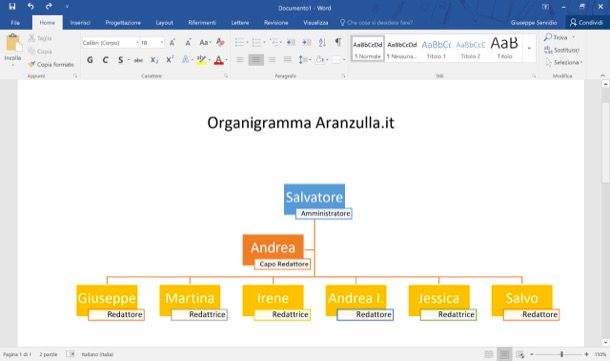610x361 pixels.
Task: Select the Titolo 1 style
Action: click(x=436, y=49)
